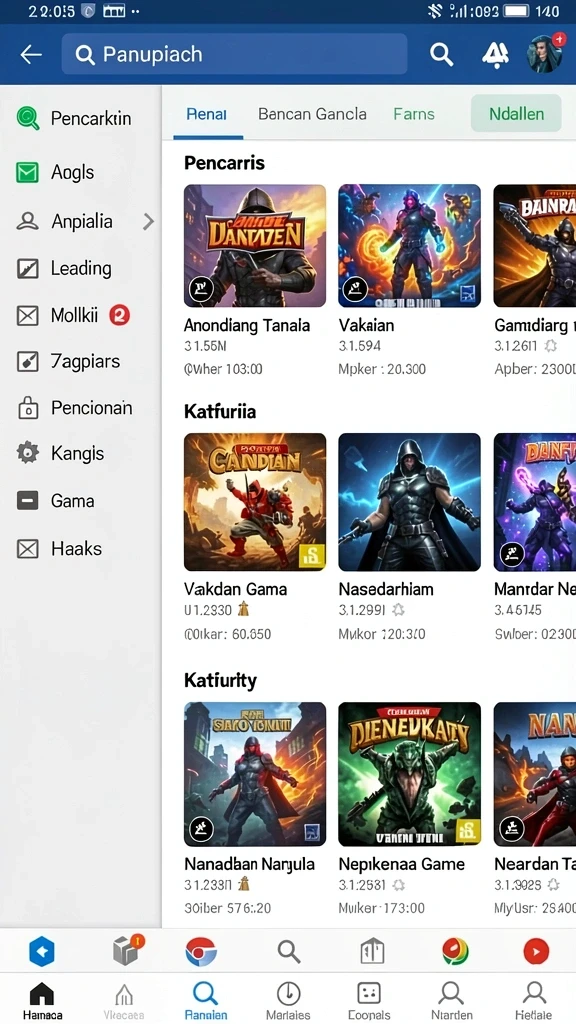Tap the Katfurity section heading
The height and width of the screenshot is (1024, 576).
tap(220, 680)
